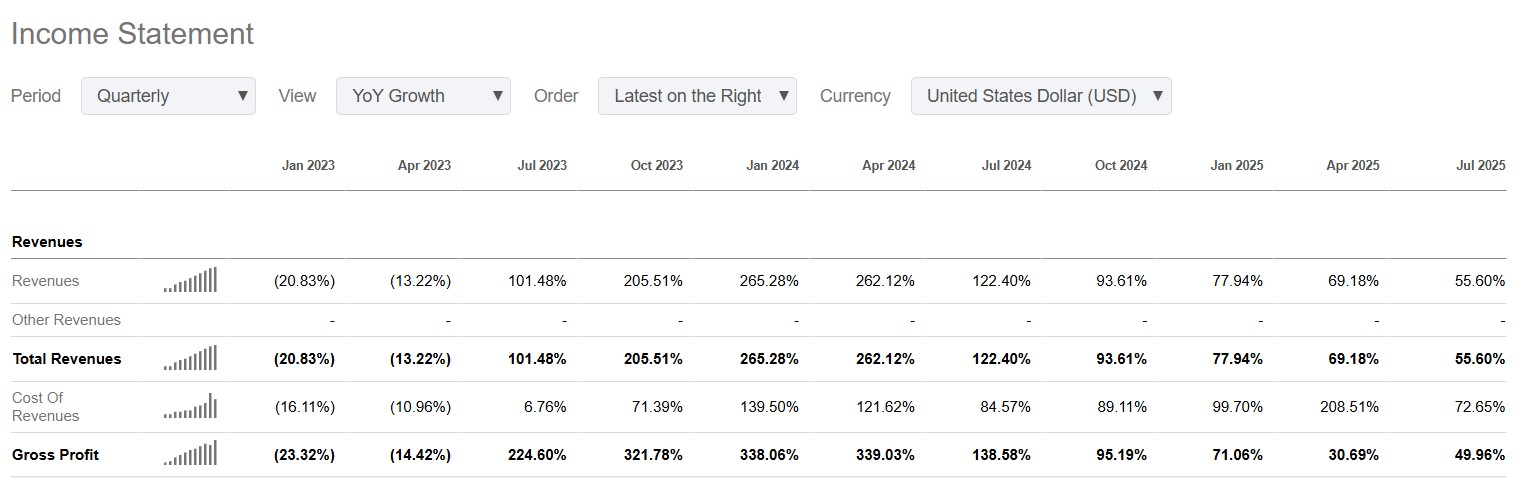Viewport: 1522px width, 478px height.
Task: Click the Cost Of Revenues sparkline chart
Action: click(x=190, y=406)
